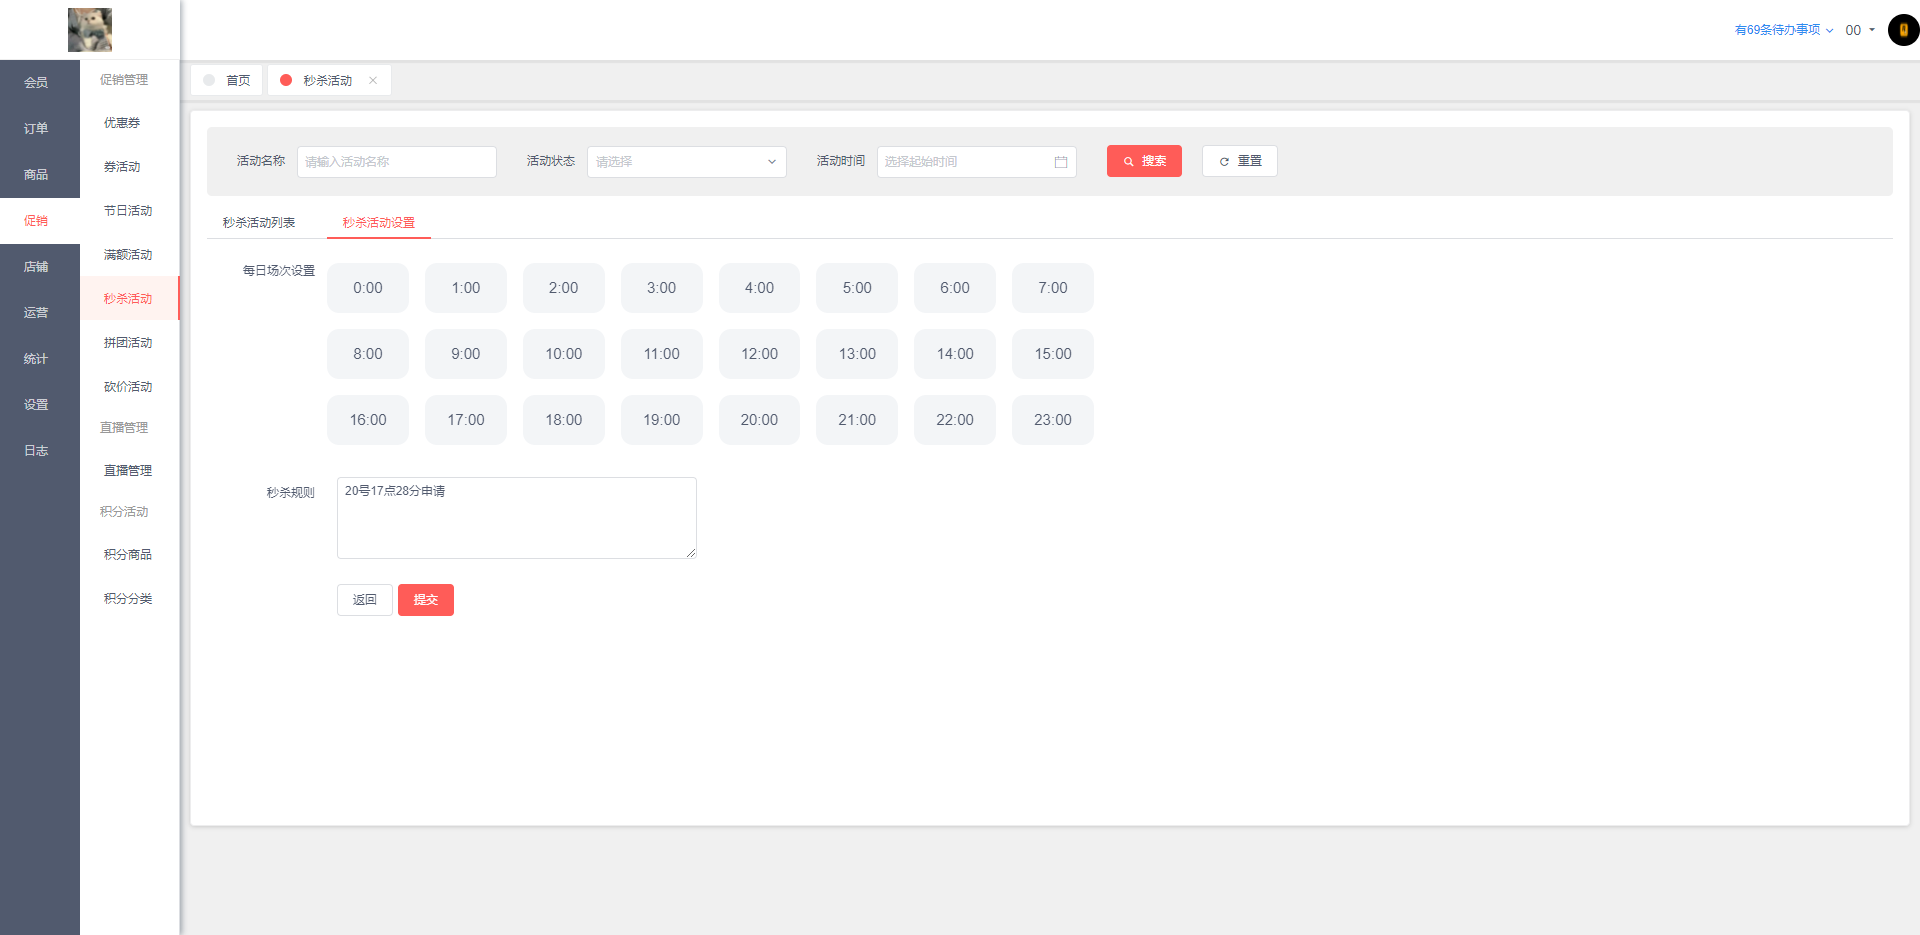
Task: Select the 11:00 session slot
Action: 662,354
